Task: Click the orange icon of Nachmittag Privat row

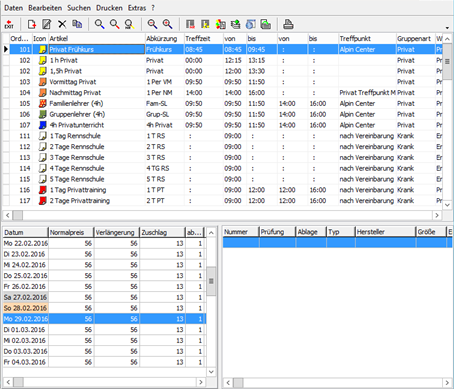Action: tap(42, 93)
